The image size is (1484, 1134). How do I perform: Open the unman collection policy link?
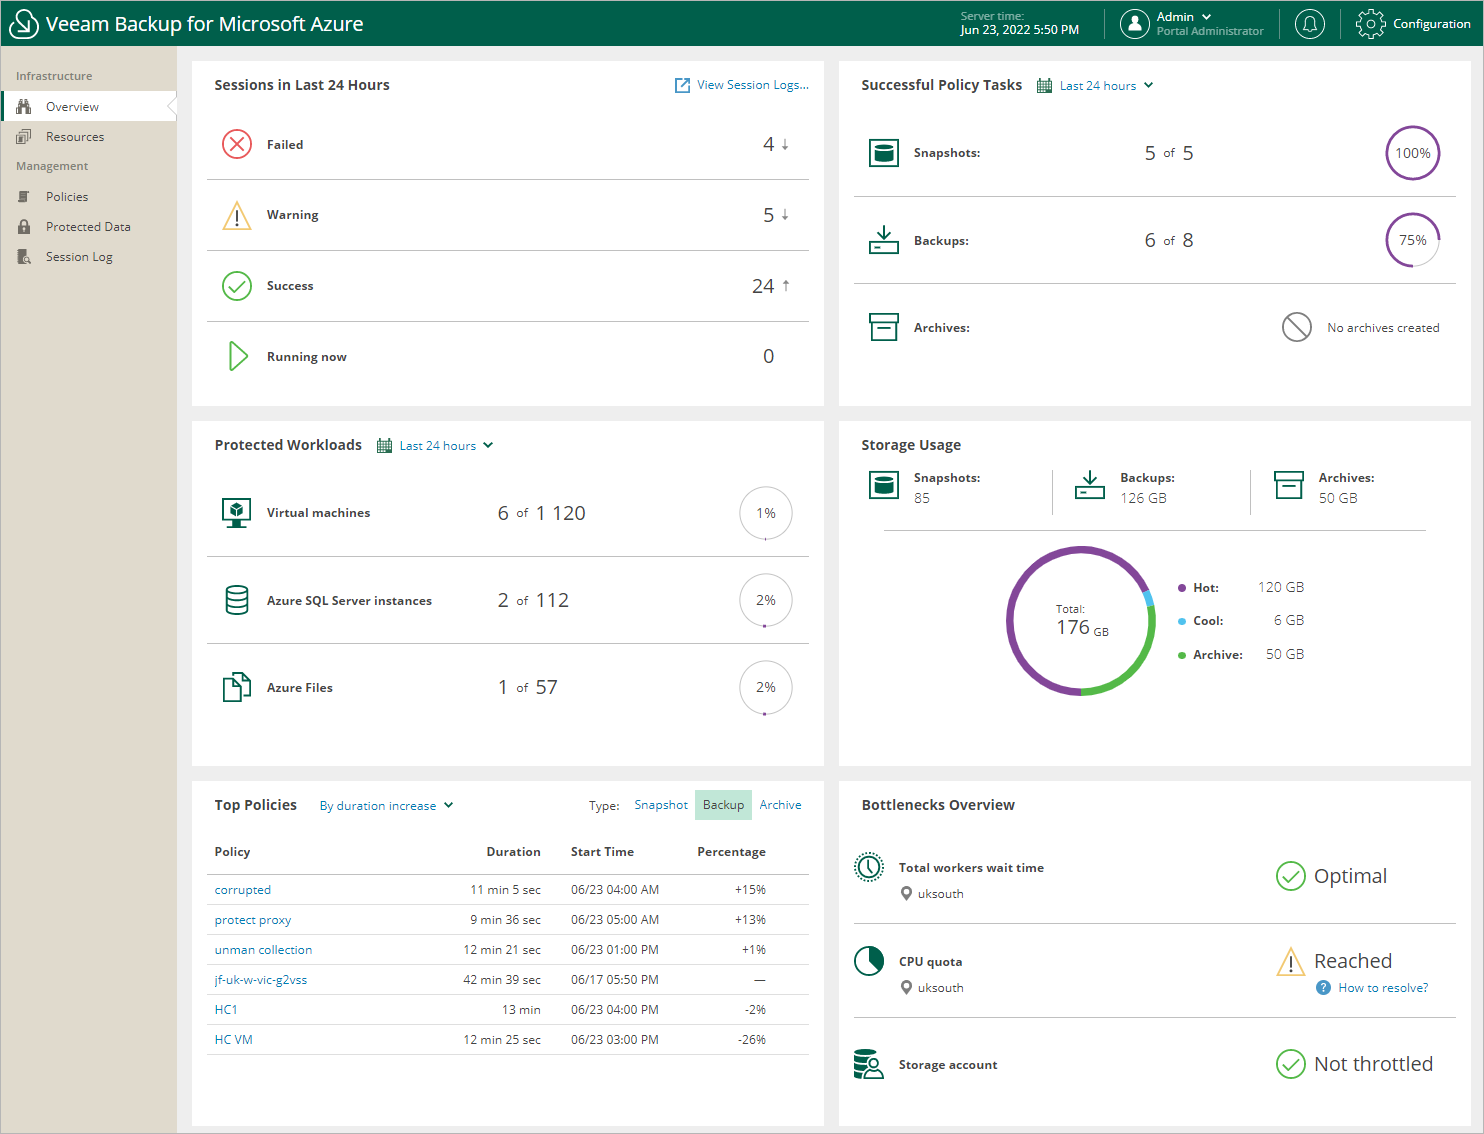(x=263, y=950)
